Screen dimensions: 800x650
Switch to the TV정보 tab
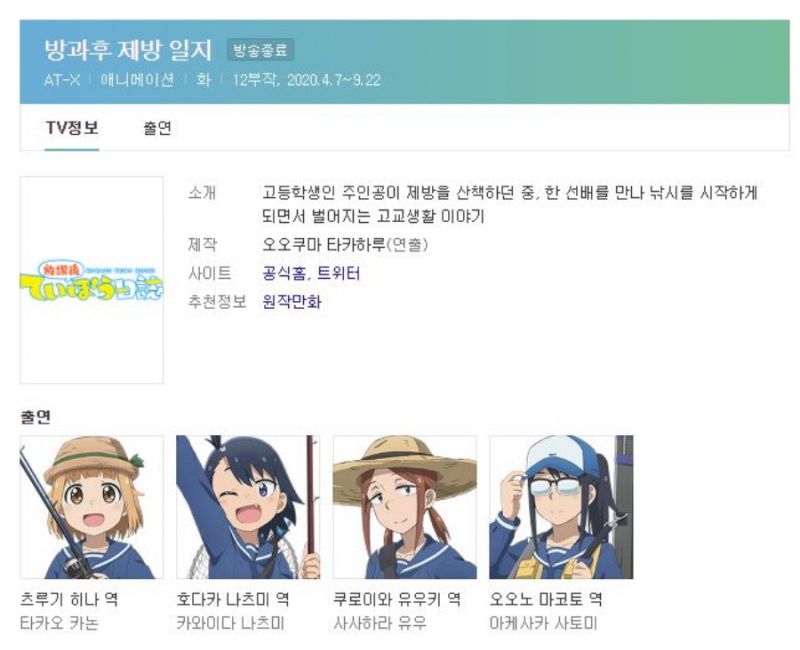tap(72, 128)
